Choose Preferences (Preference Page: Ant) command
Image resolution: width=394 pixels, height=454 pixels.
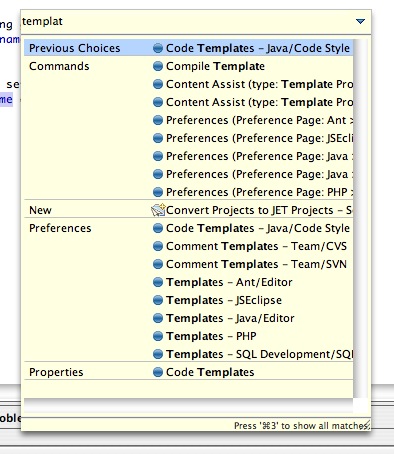point(259,120)
